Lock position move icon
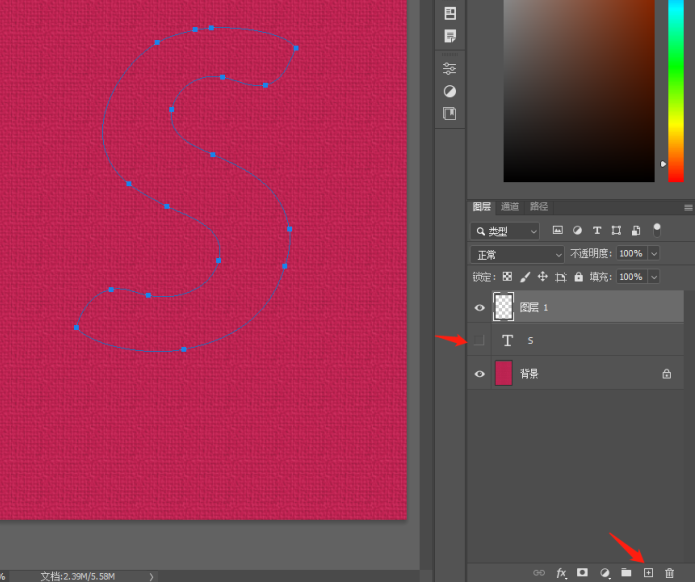695x583 pixels. click(x=543, y=277)
